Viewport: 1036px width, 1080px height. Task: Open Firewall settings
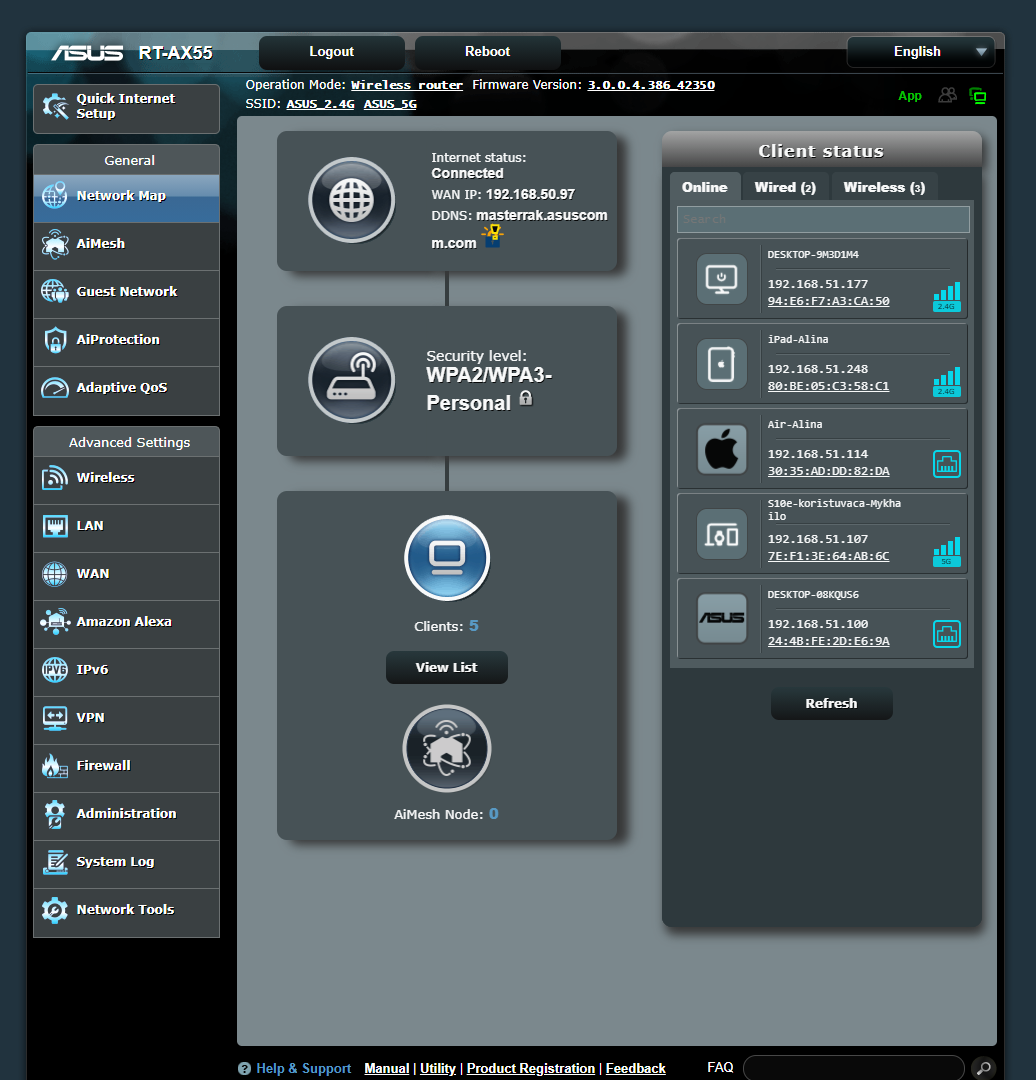pos(126,768)
